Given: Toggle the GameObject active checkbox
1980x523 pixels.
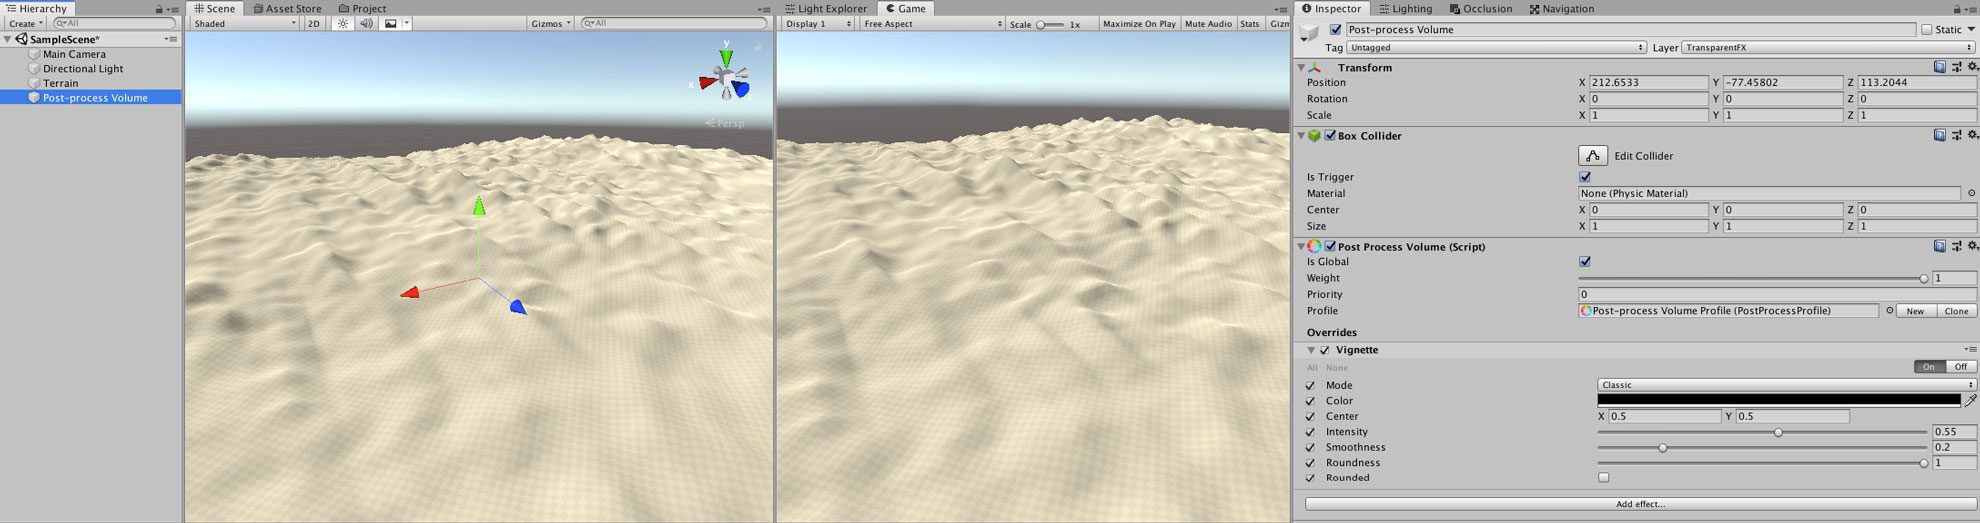Looking at the screenshot, I should [x=1335, y=30].
